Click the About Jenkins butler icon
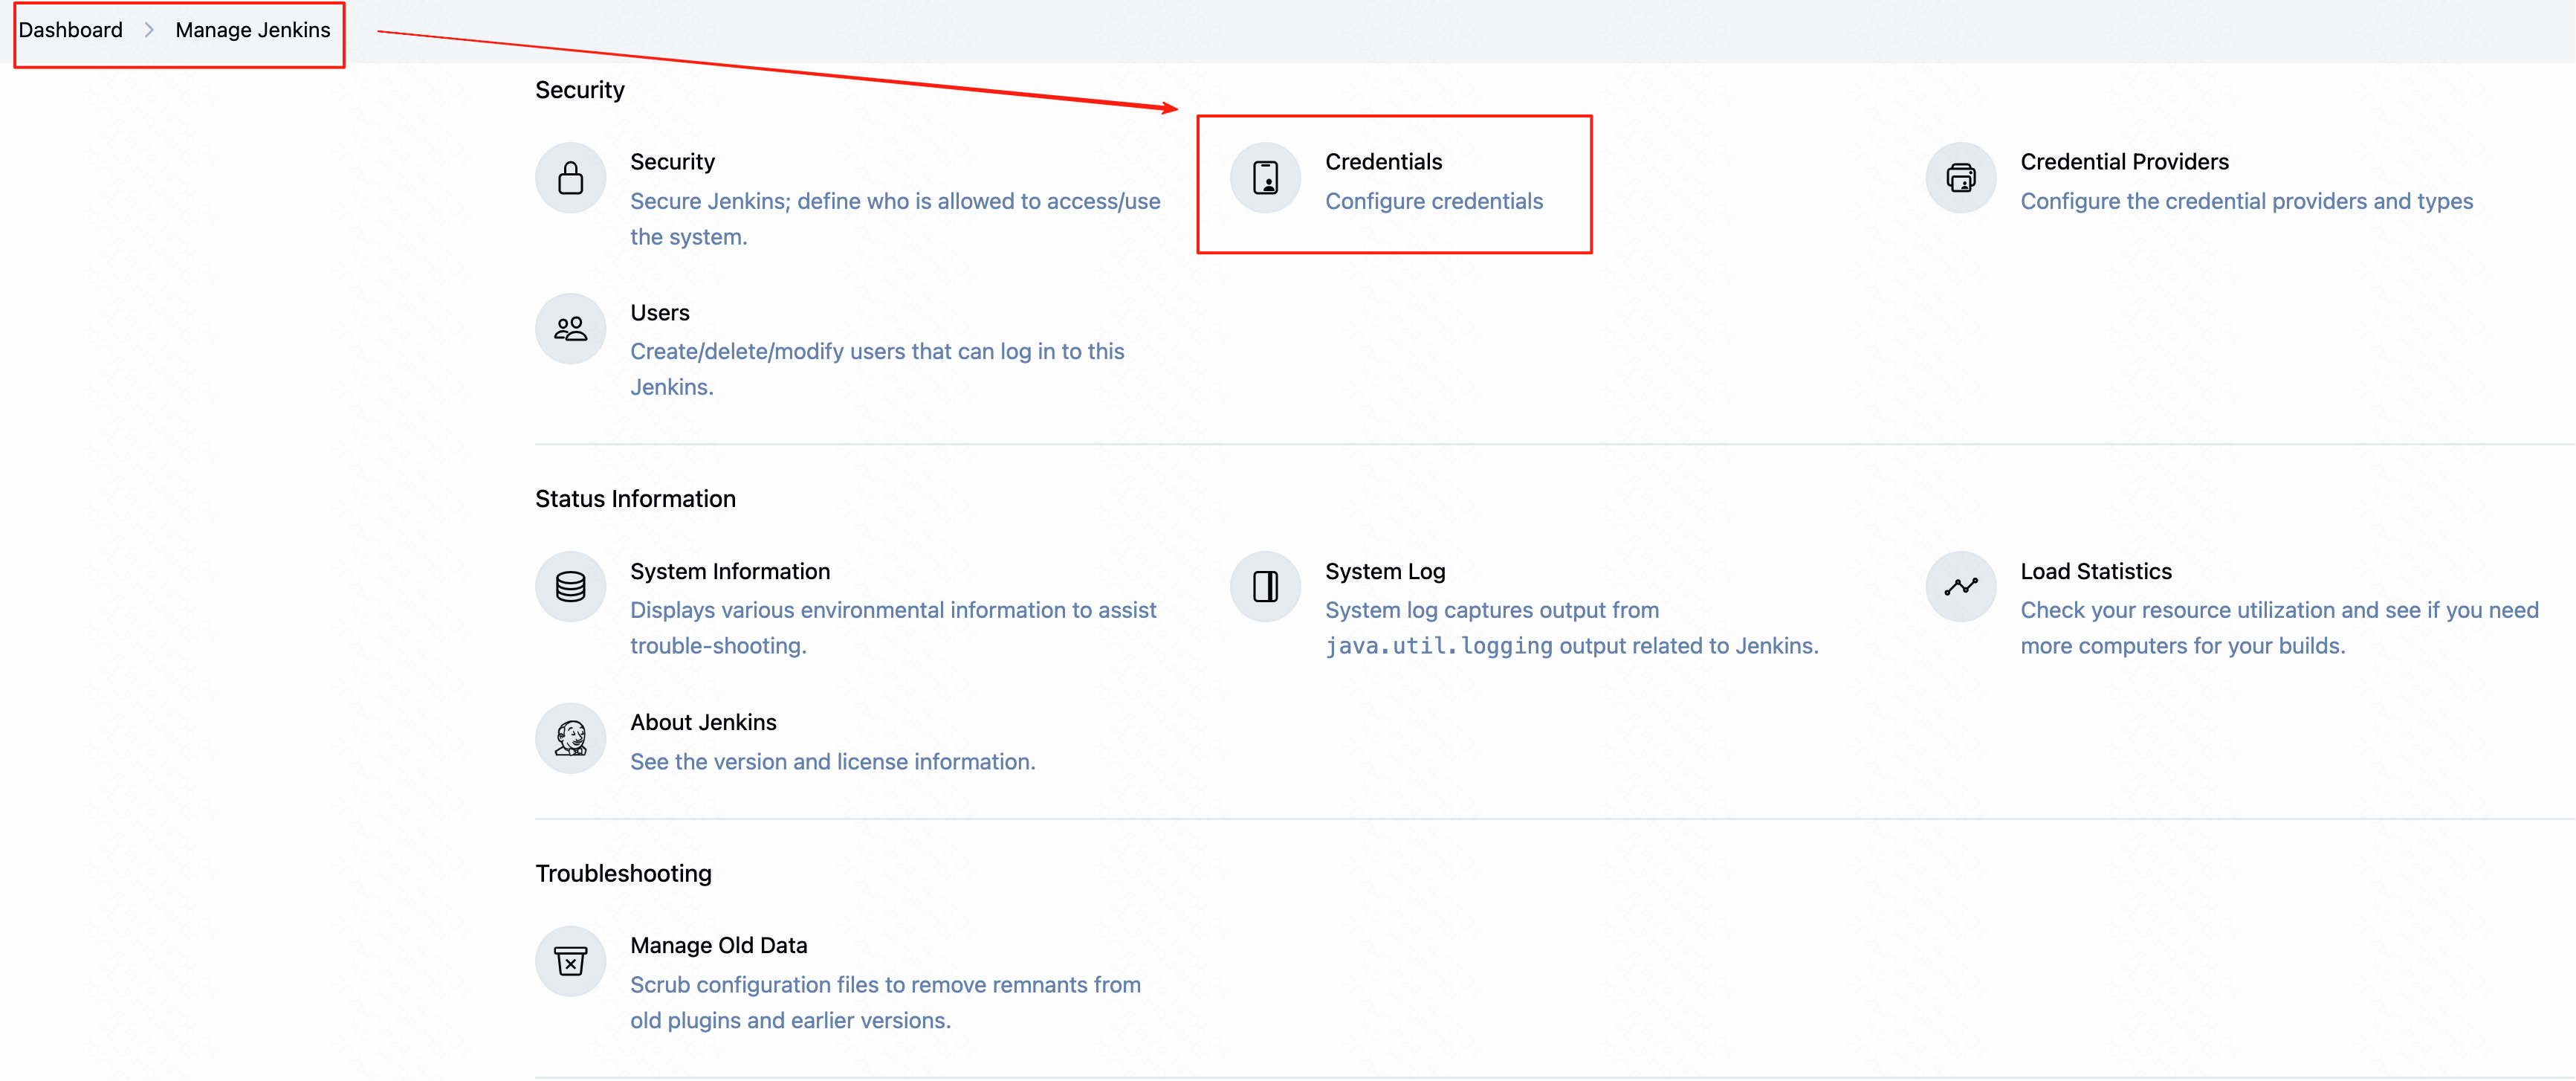Viewport: 2576px width, 1081px height. tap(570, 738)
